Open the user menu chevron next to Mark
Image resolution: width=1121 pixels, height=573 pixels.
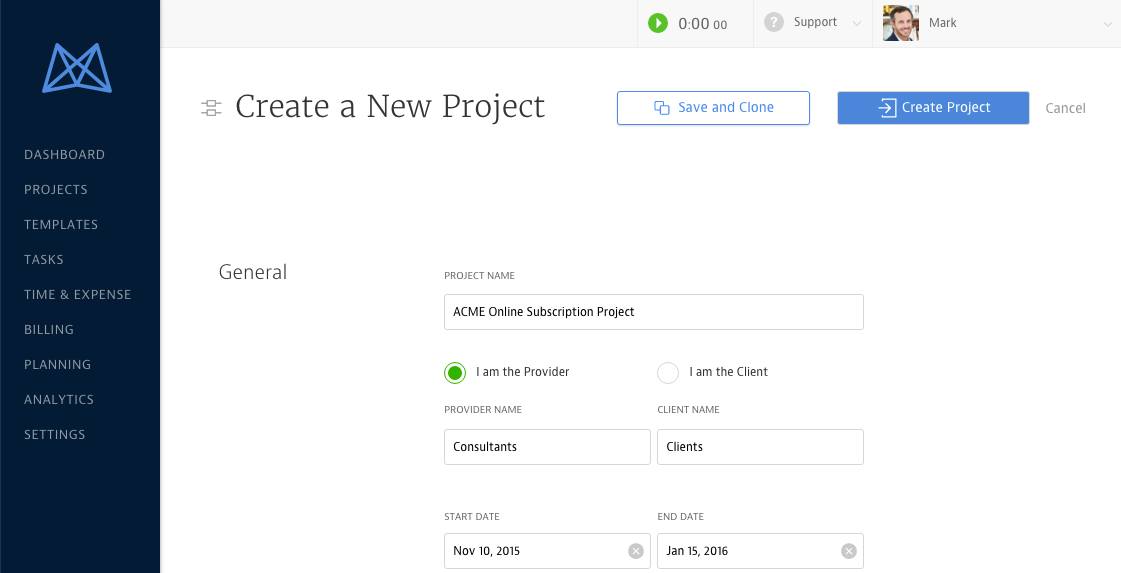pos(1107,24)
